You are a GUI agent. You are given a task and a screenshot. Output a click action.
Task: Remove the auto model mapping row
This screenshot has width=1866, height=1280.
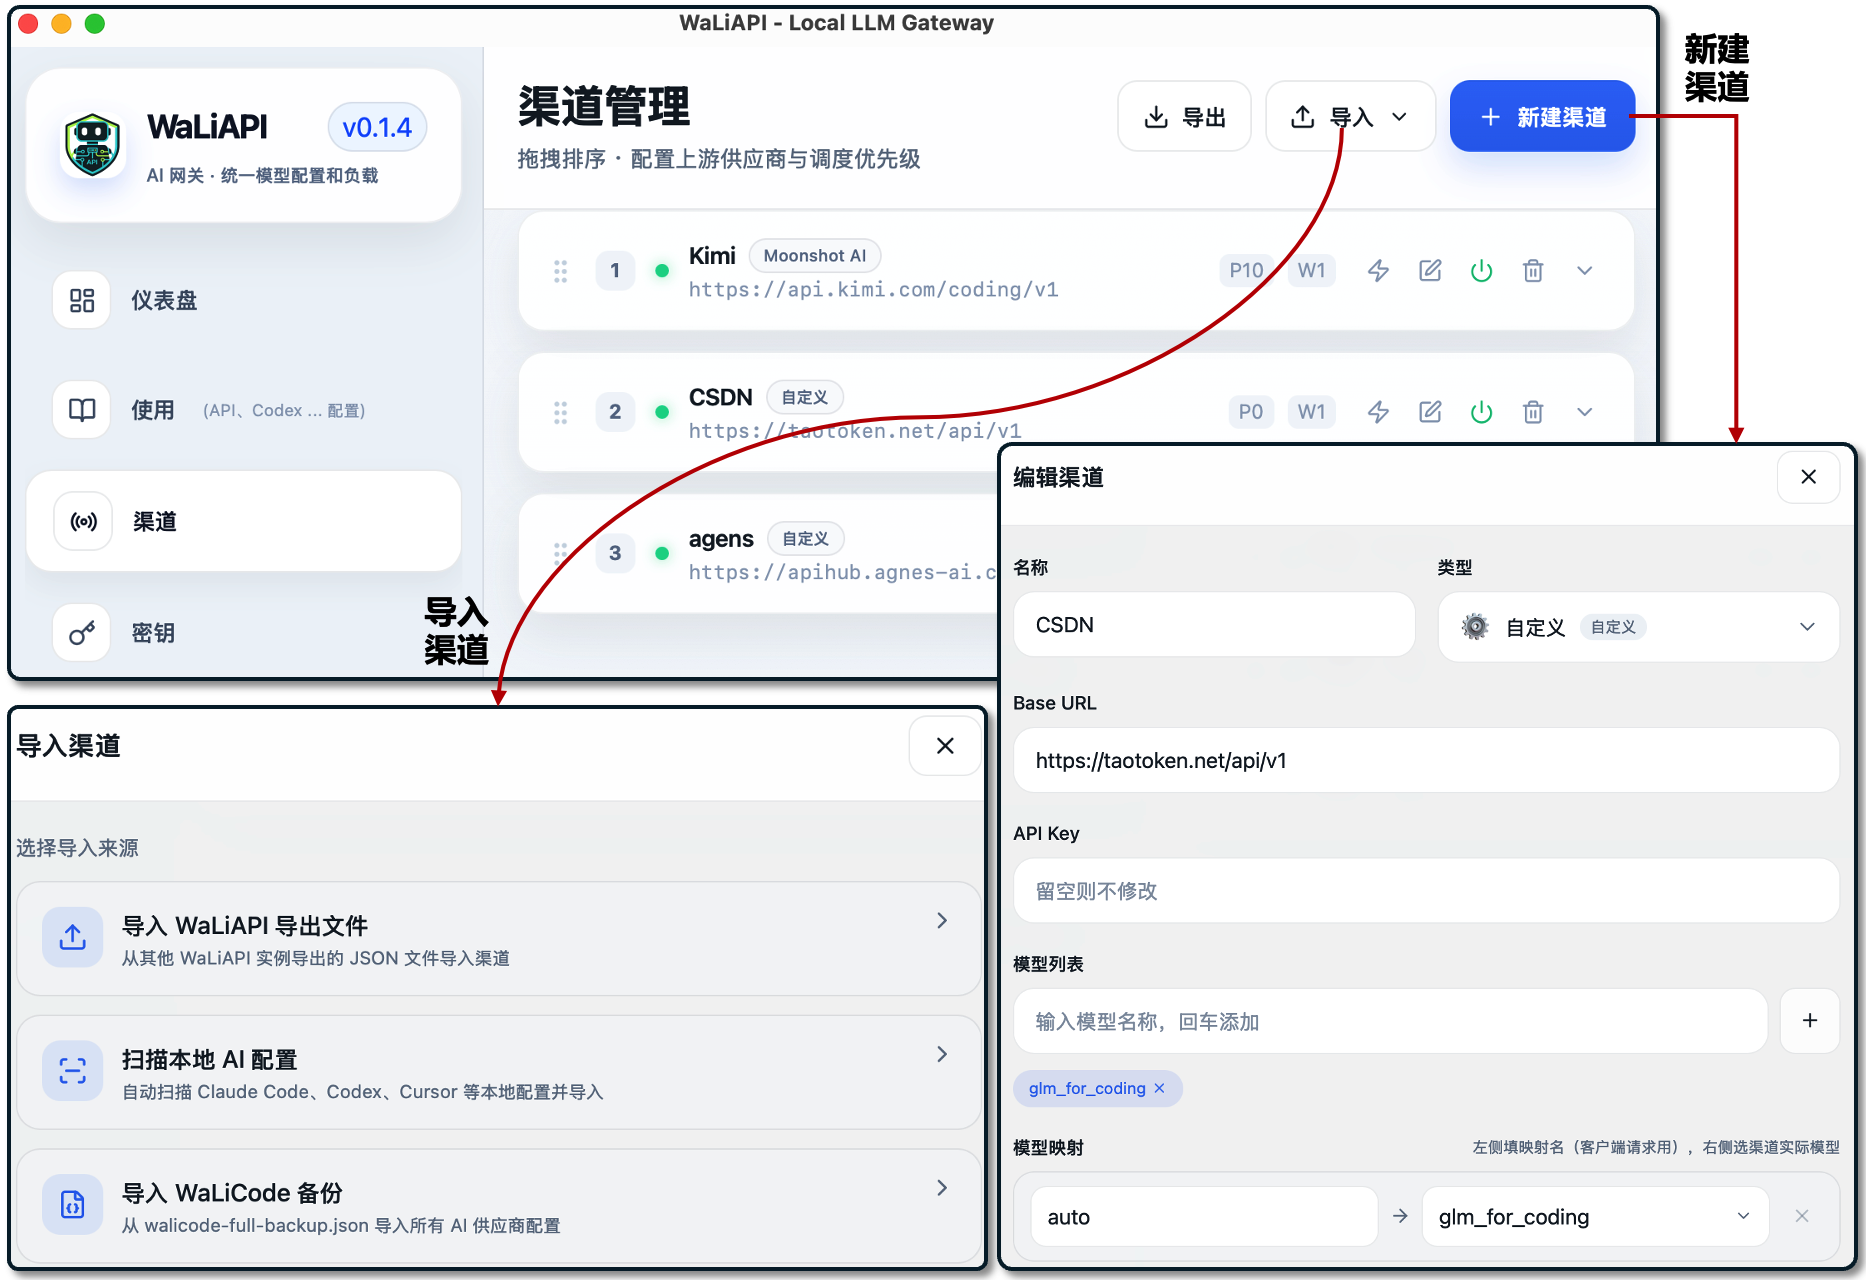[1802, 1216]
